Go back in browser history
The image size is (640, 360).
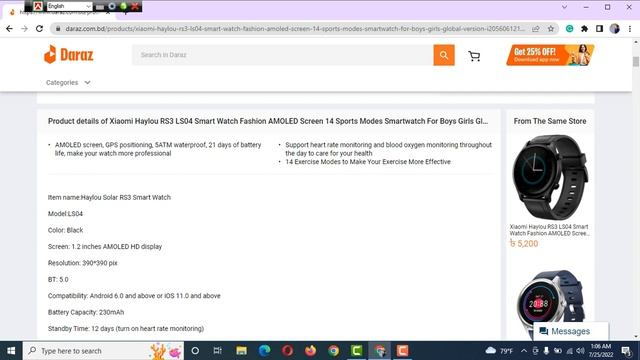click(x=9, y=29)
